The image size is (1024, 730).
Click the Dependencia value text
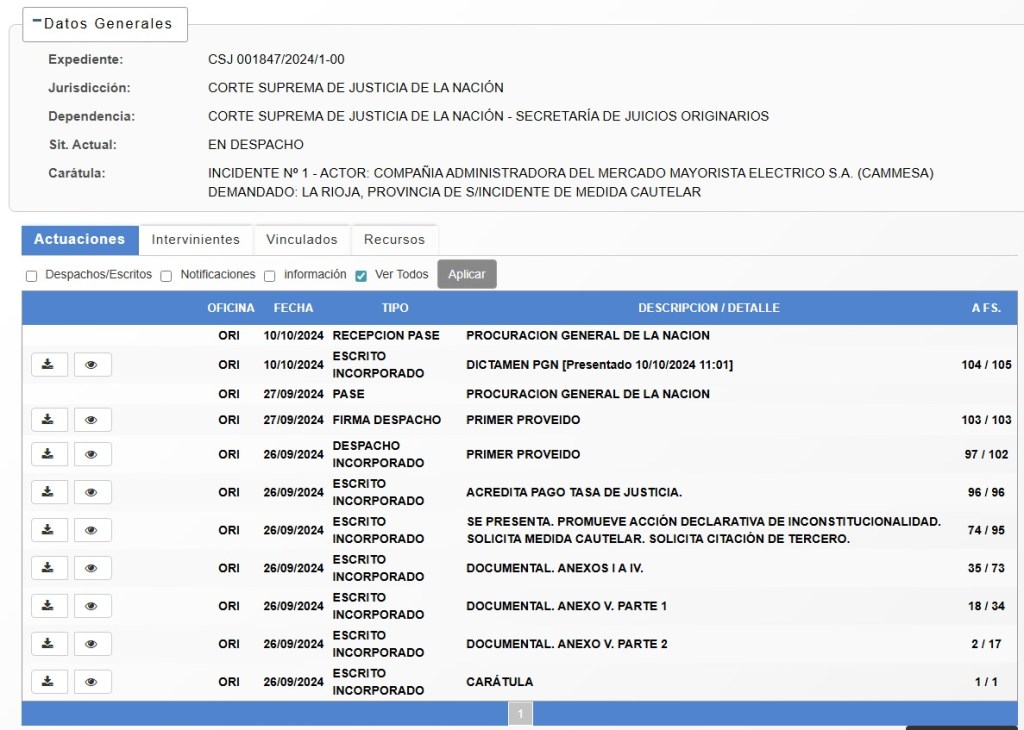(488, 116)
